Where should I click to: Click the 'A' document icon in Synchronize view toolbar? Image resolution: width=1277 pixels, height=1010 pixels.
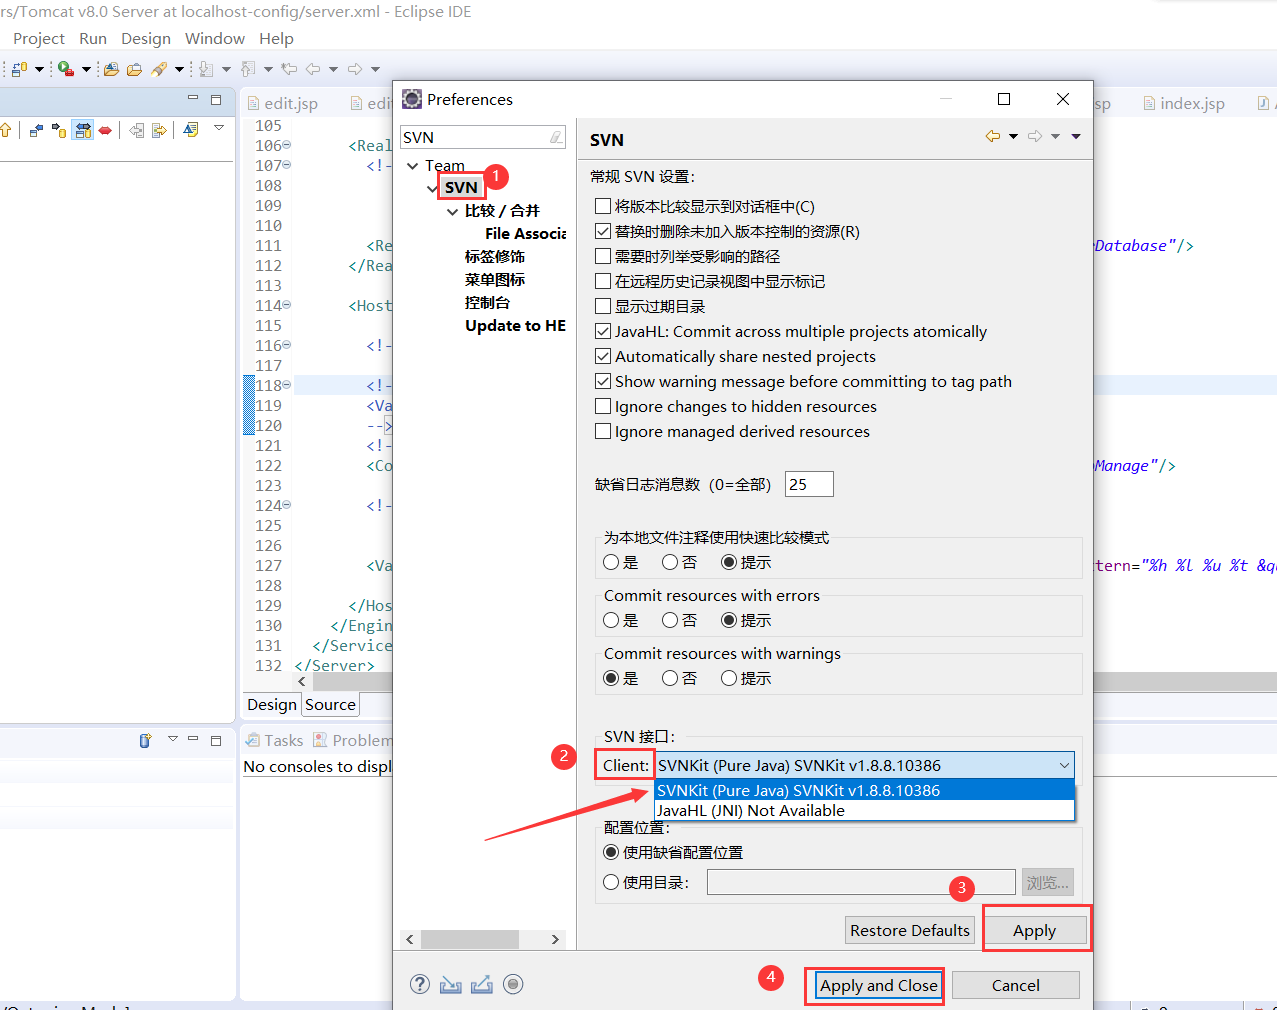coord(191,130)
